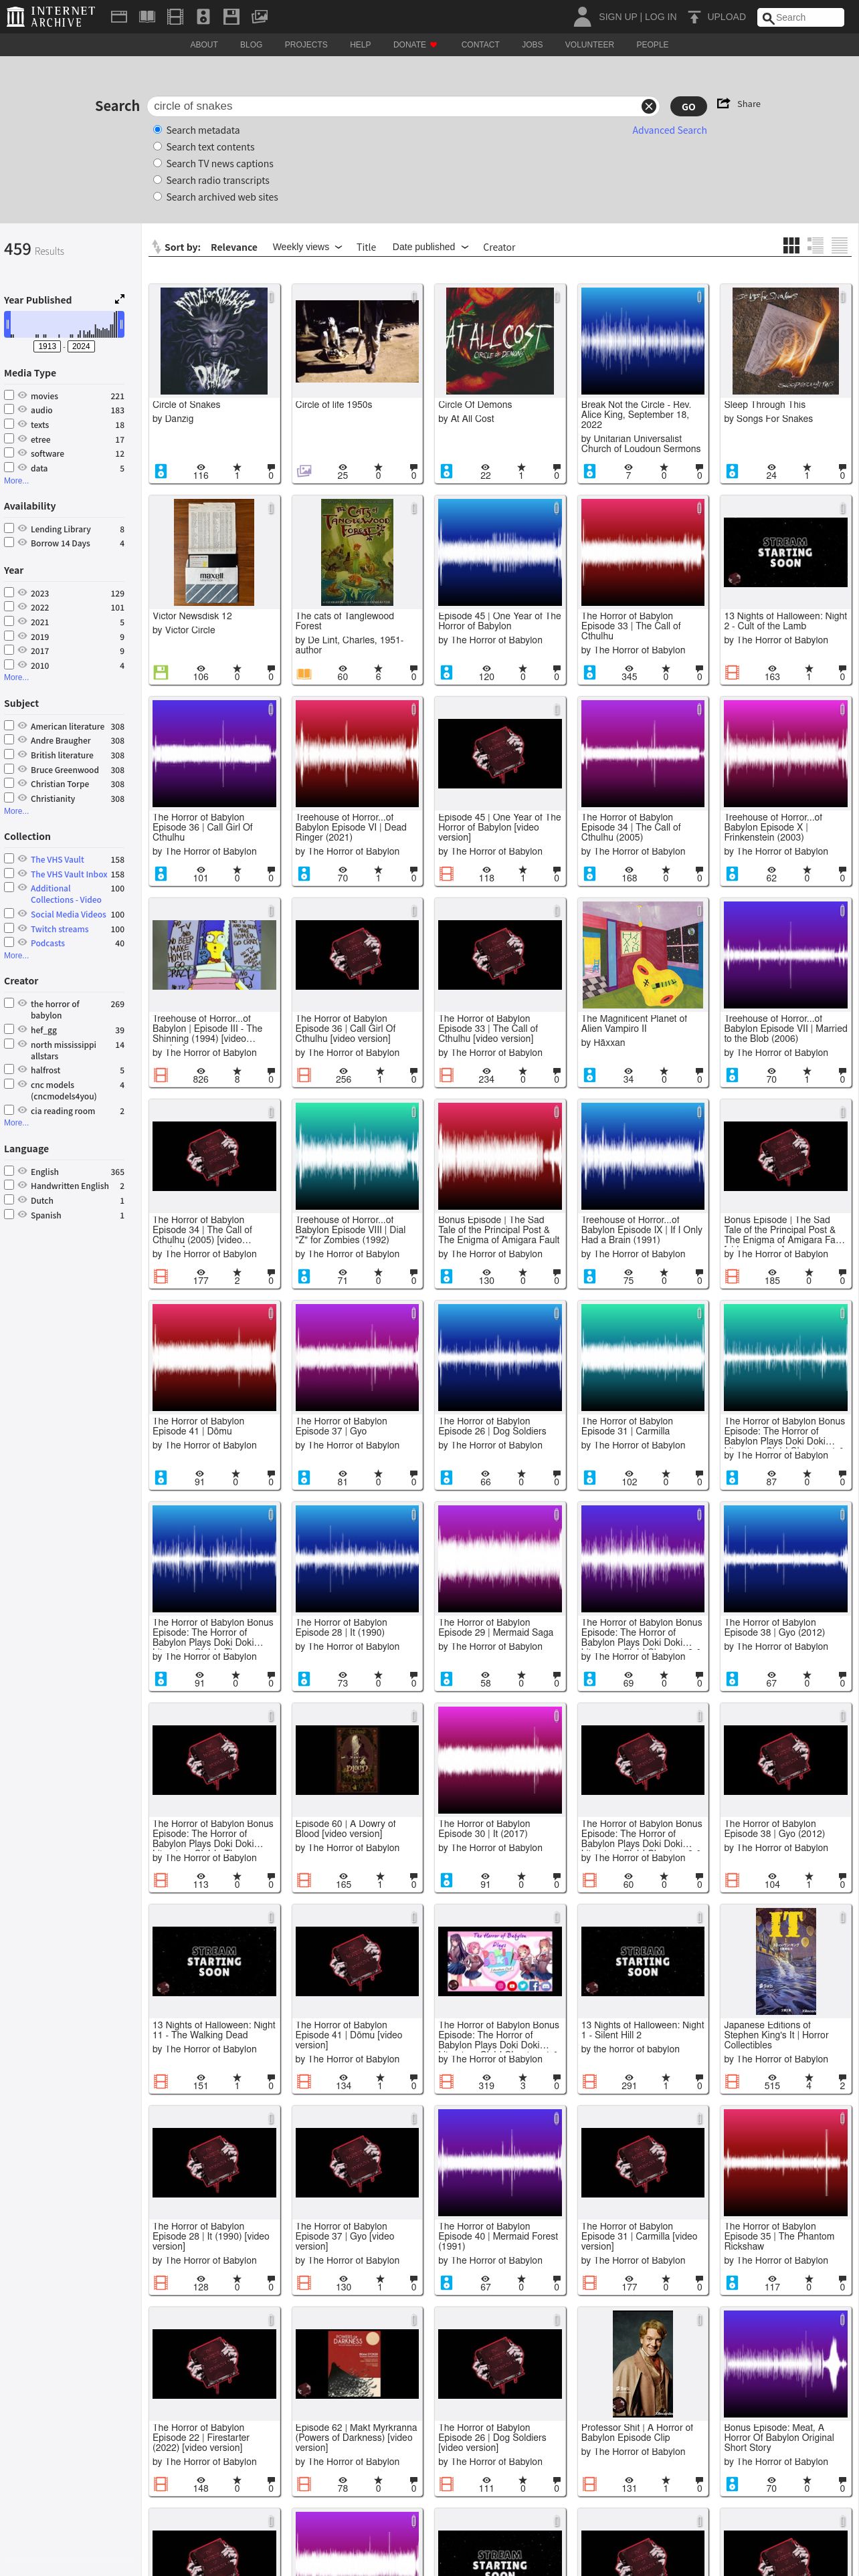This screenshot has width=859, height=2576.
Task: Select Search metadata radio button
Action: click(x=157, y=130)
